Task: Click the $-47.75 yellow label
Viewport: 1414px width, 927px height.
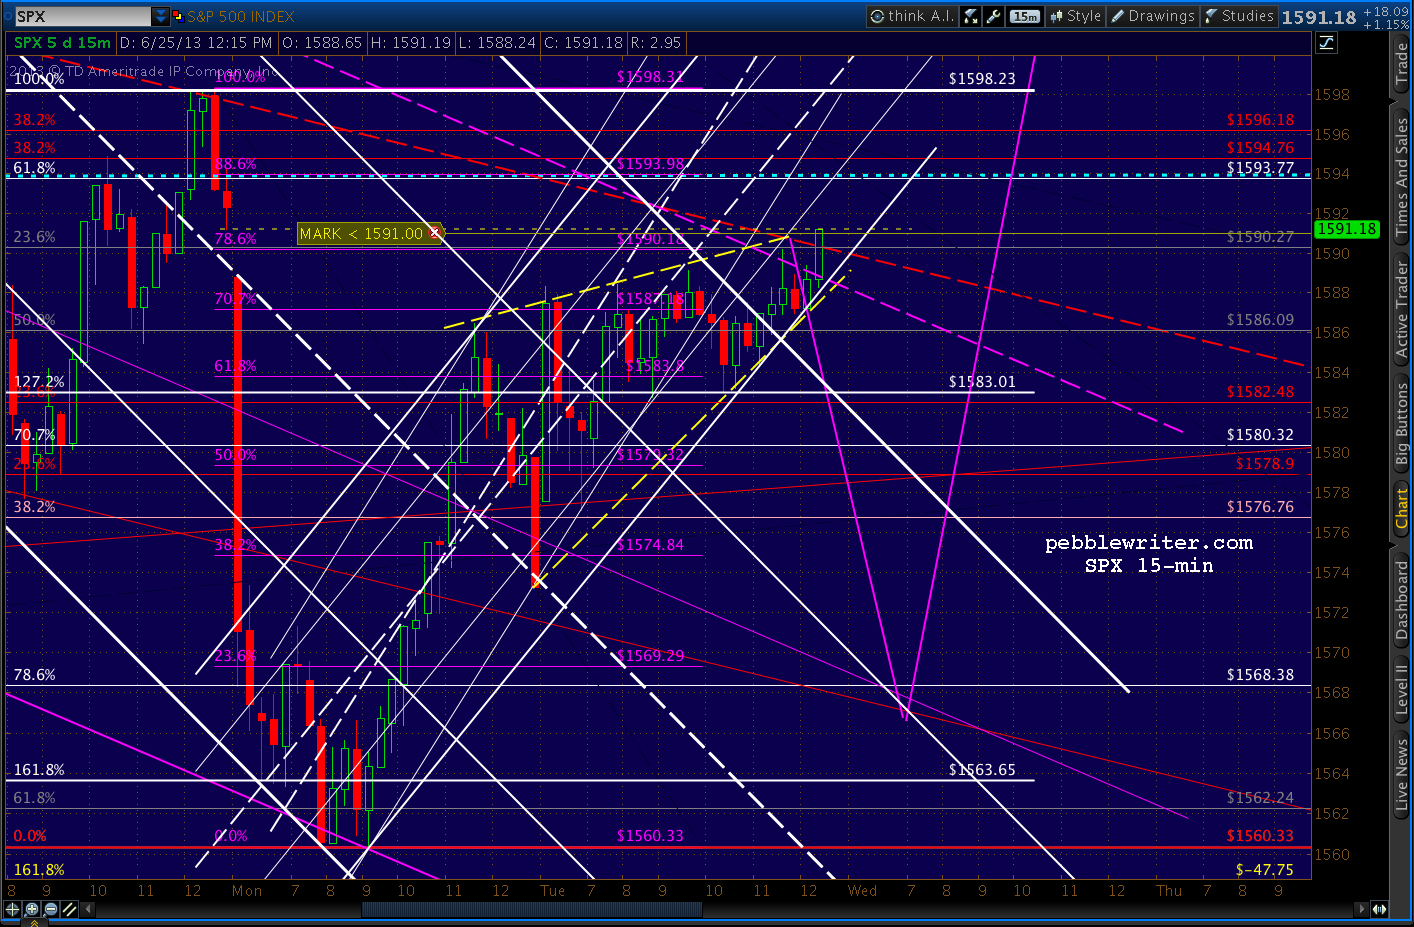Action: [1265, 870]
